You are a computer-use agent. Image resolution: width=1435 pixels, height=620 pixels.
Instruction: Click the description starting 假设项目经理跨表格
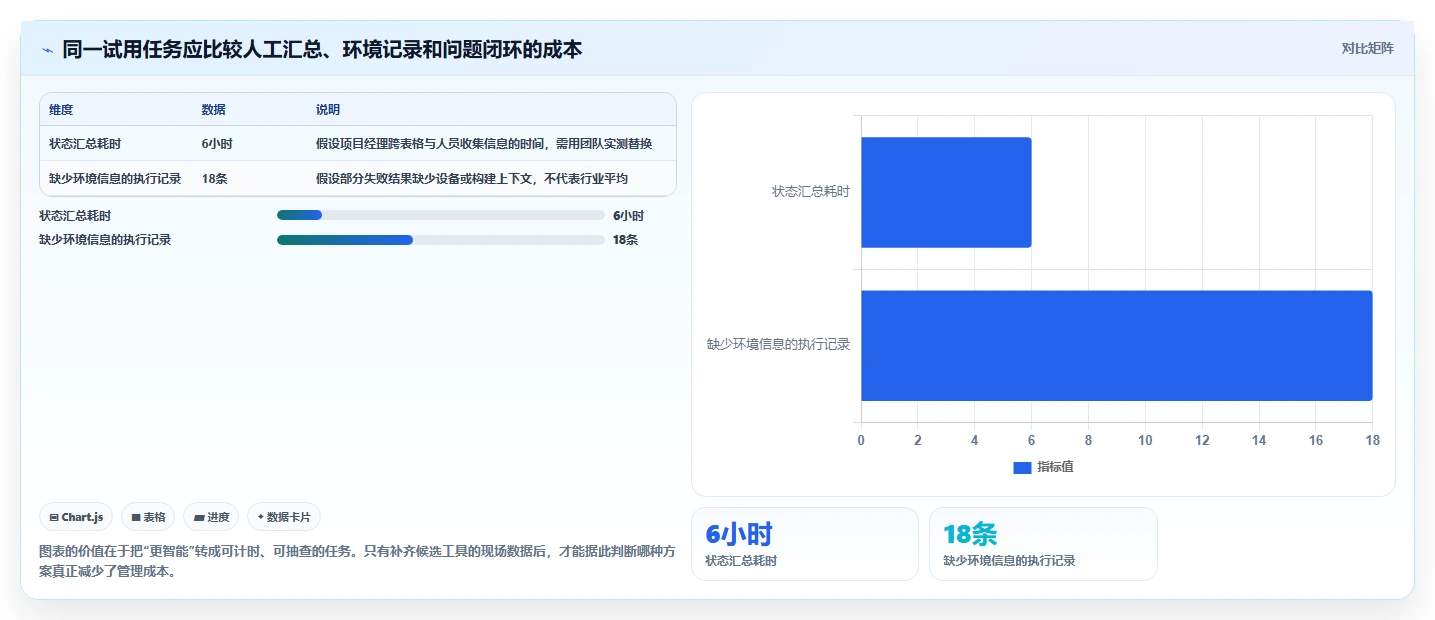[x=484, y=144]
